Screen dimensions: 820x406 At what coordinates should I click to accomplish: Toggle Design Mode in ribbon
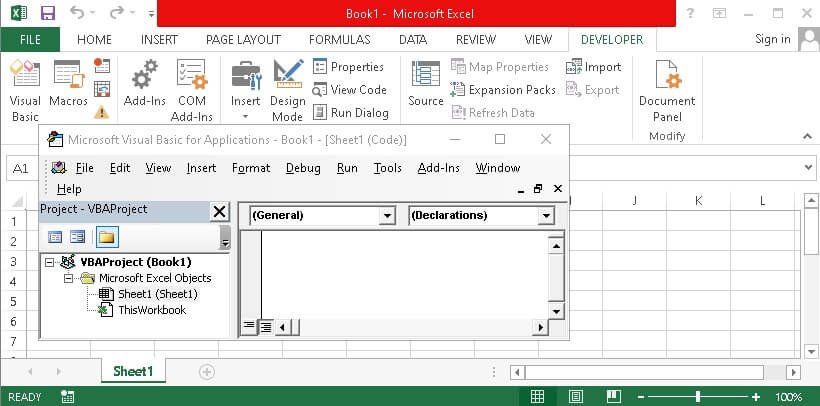click(x=288, y=90)
